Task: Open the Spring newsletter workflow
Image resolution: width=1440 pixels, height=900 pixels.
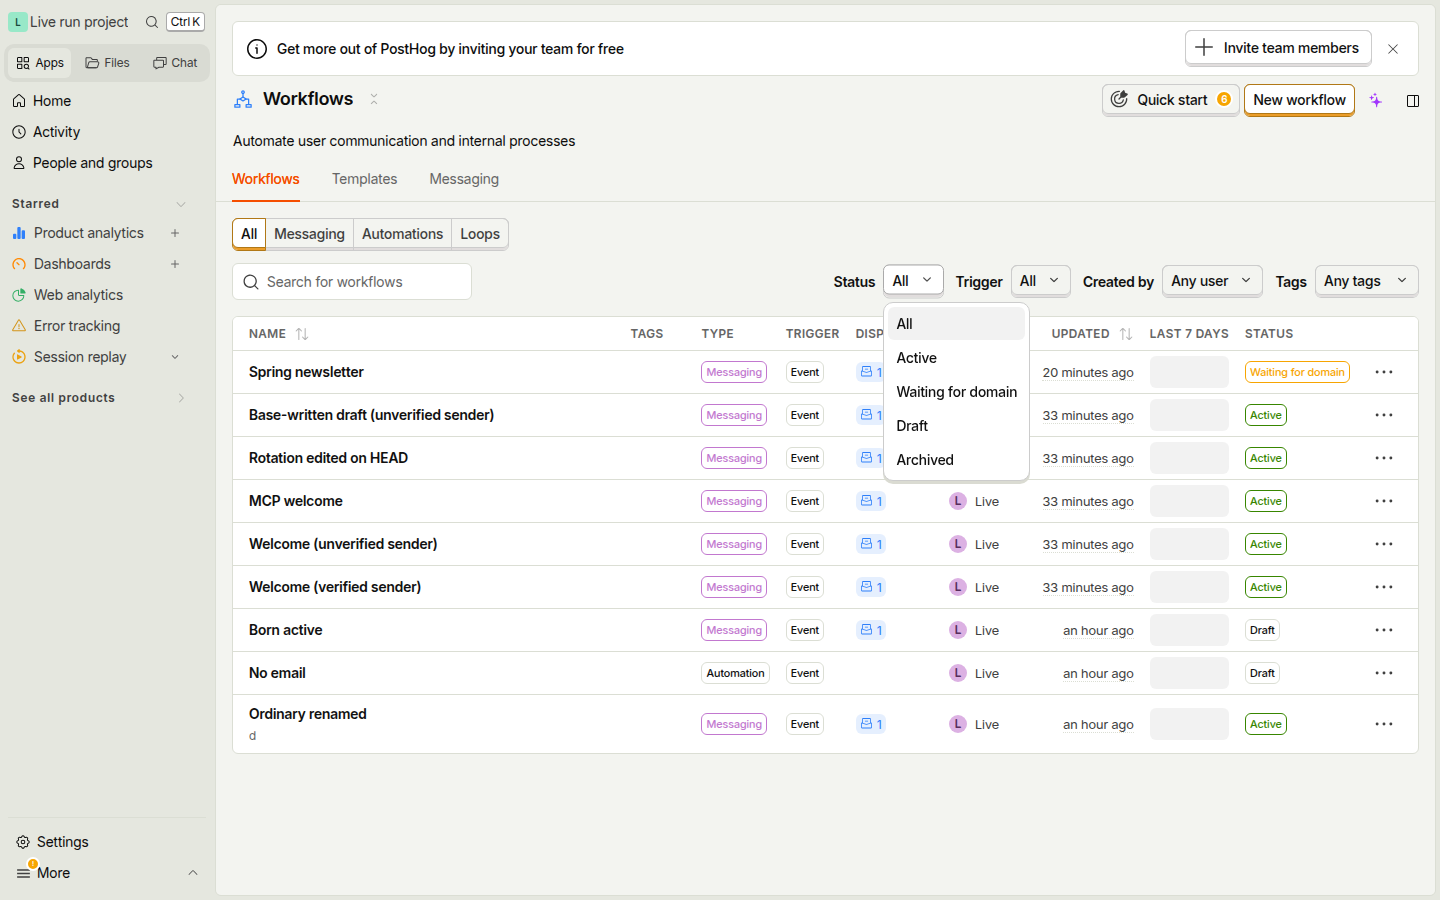Action: point(306,372)
